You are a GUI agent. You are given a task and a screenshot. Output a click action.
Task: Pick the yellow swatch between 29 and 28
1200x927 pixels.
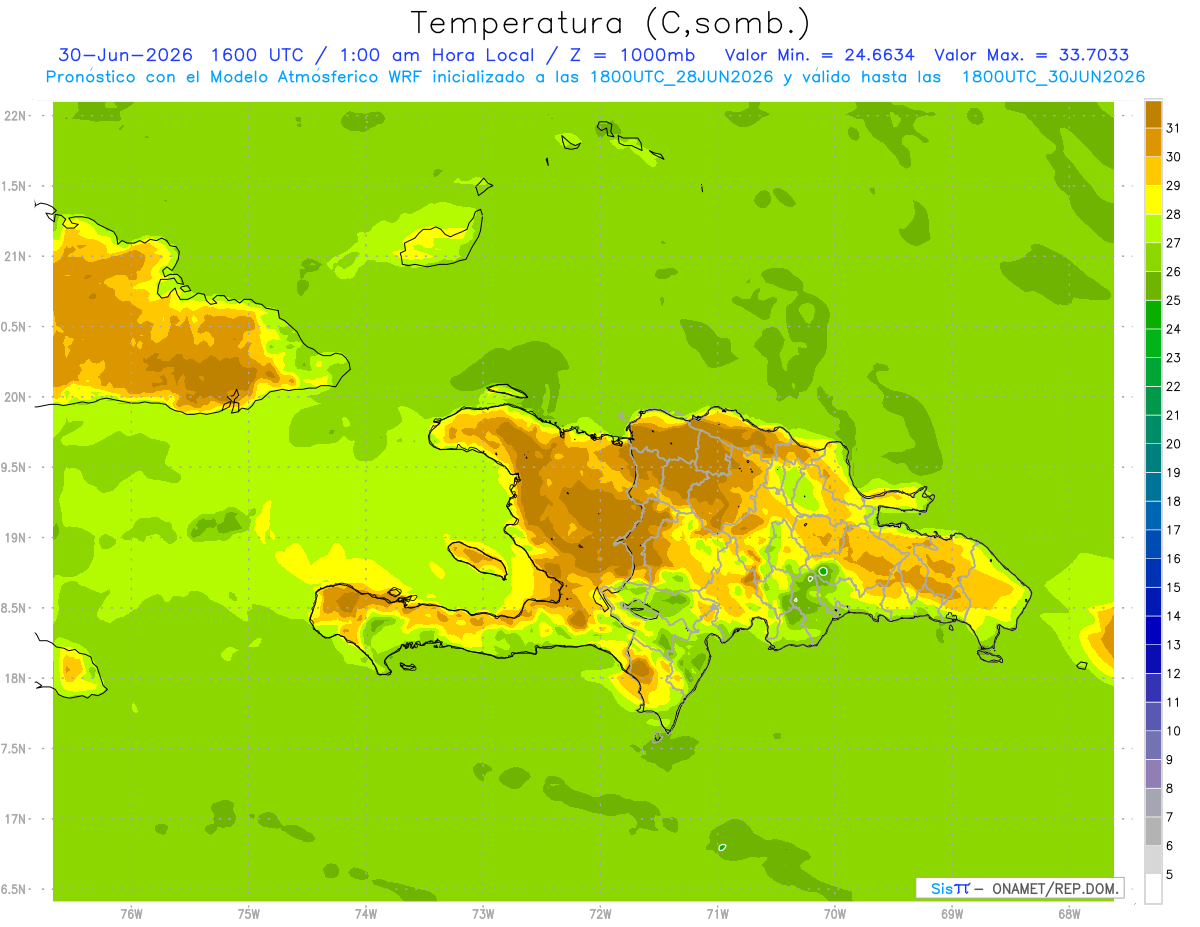click(x=1153, y=199)
